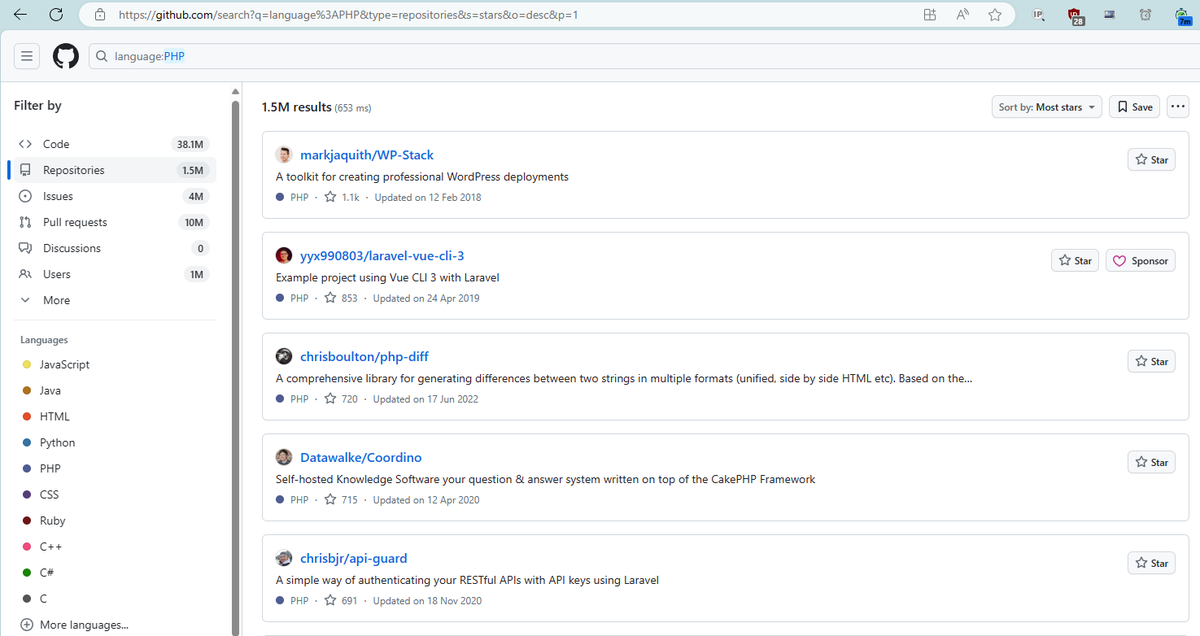The width and height of the screenshot is (1200, 636).
Task: Star the yyx990803/laravel-vue-cli-3 repository
Action: 1075,261
